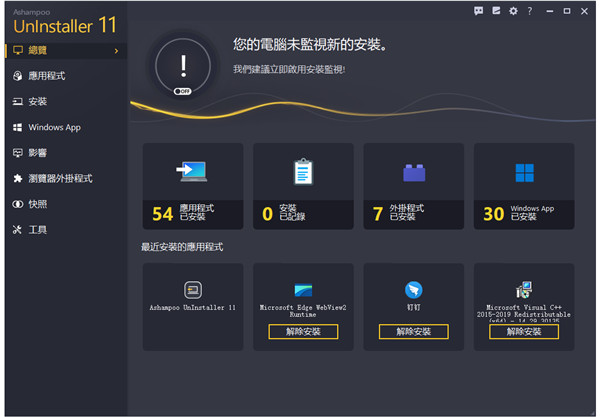Click the purple brick plugin icon tile
Image resolution: width=600 pixels, height=417 pixels.
414,173
